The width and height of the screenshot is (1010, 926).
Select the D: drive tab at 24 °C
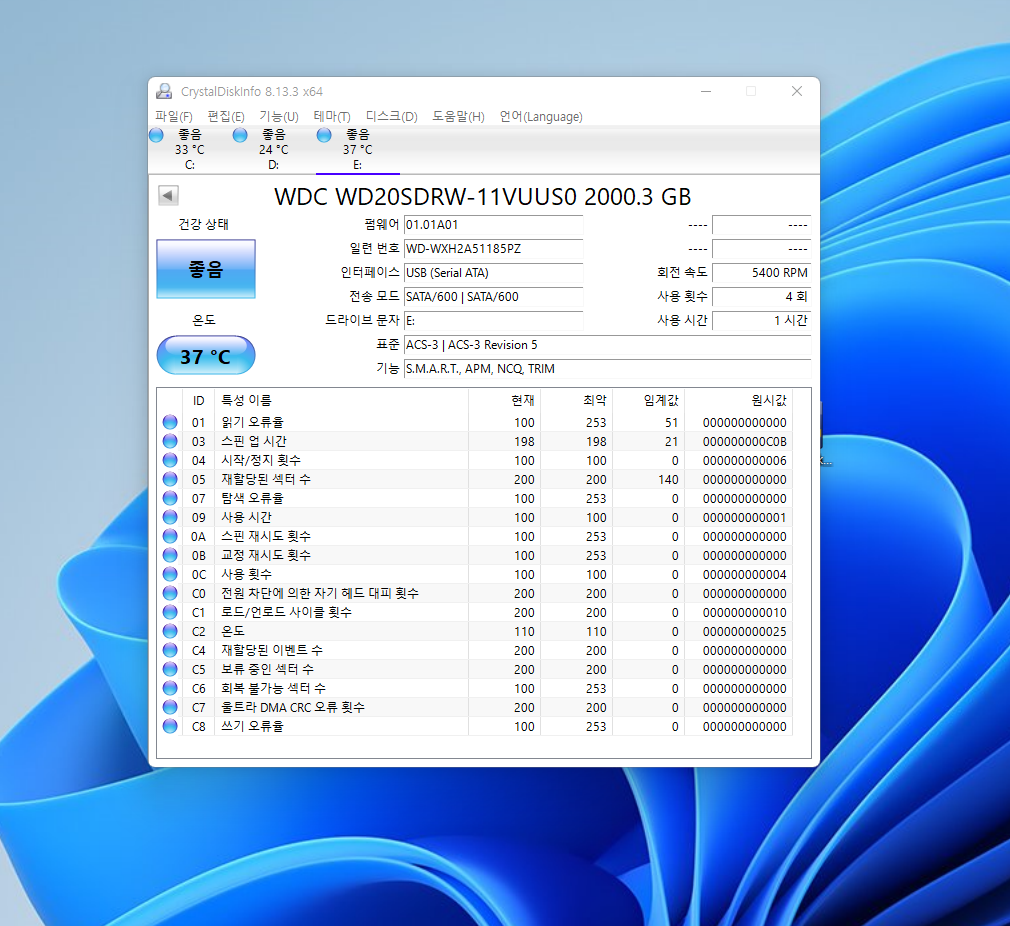coord(273,149)
